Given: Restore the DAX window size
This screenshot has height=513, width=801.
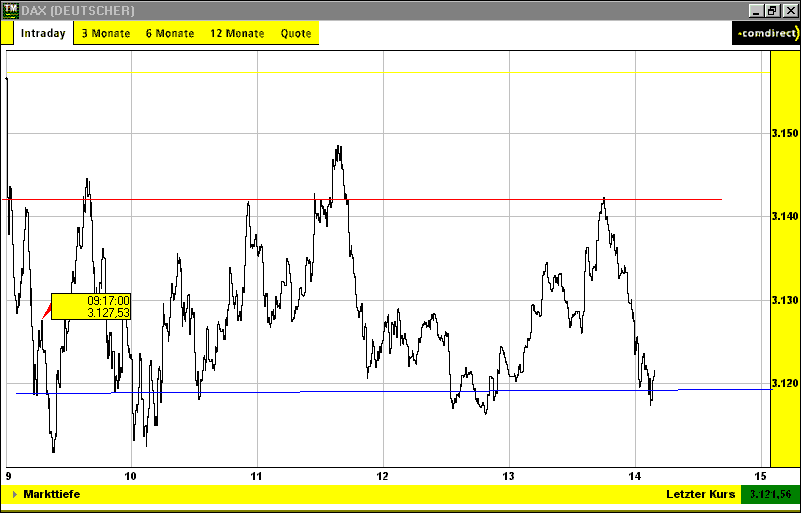Looking at the screenshot, I should tap(772, 10).
